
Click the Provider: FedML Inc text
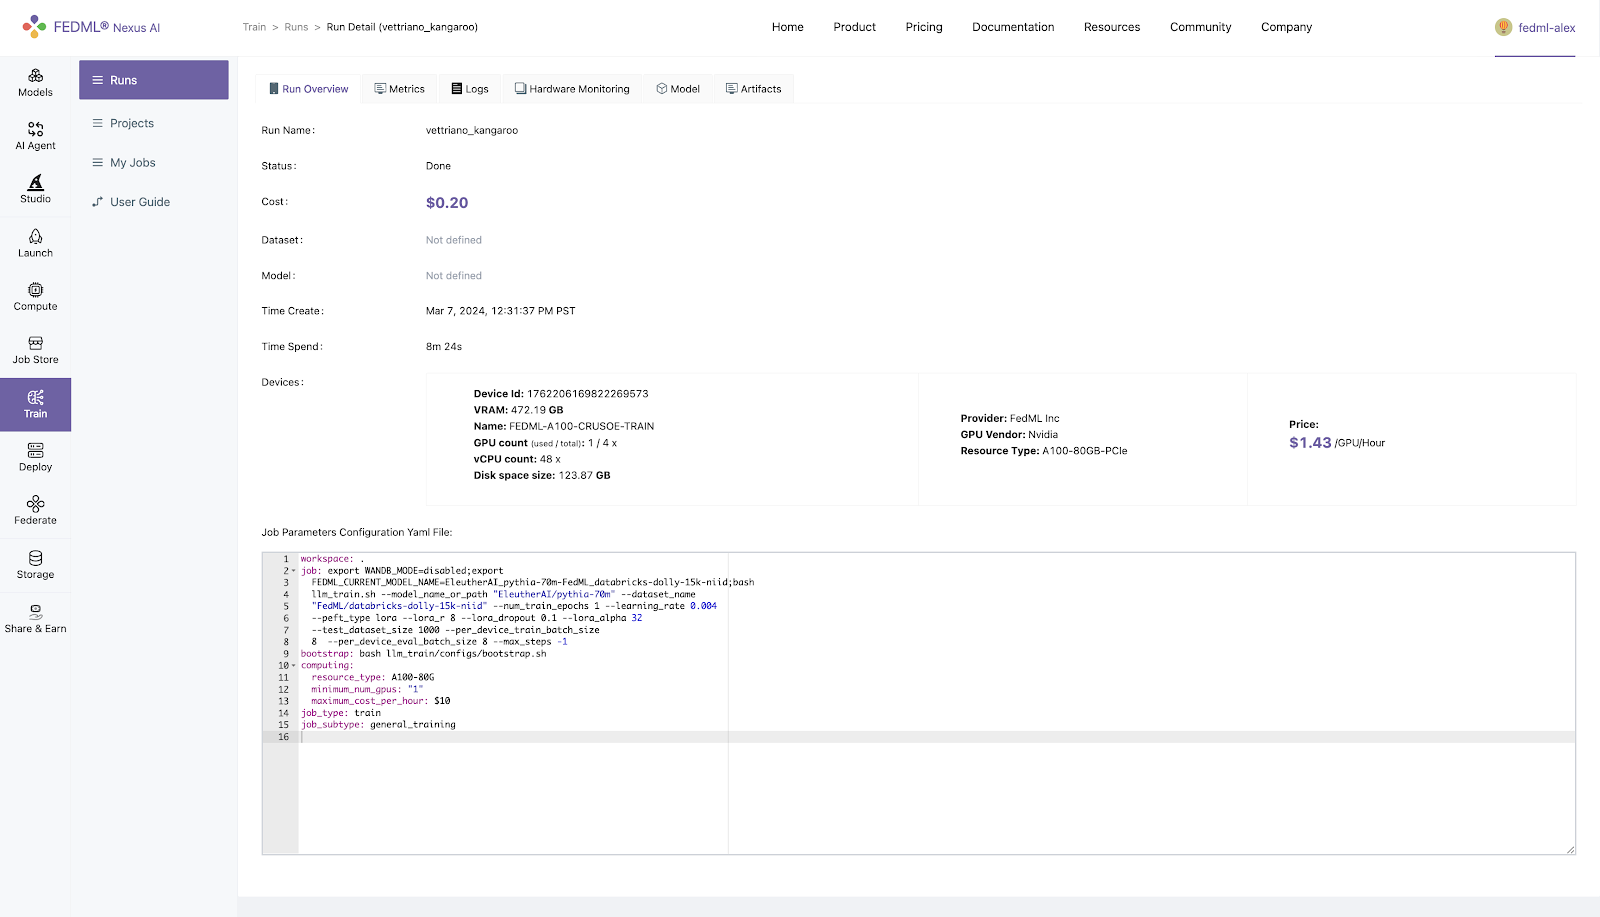pyautogui.click(x=1010, y=419)
